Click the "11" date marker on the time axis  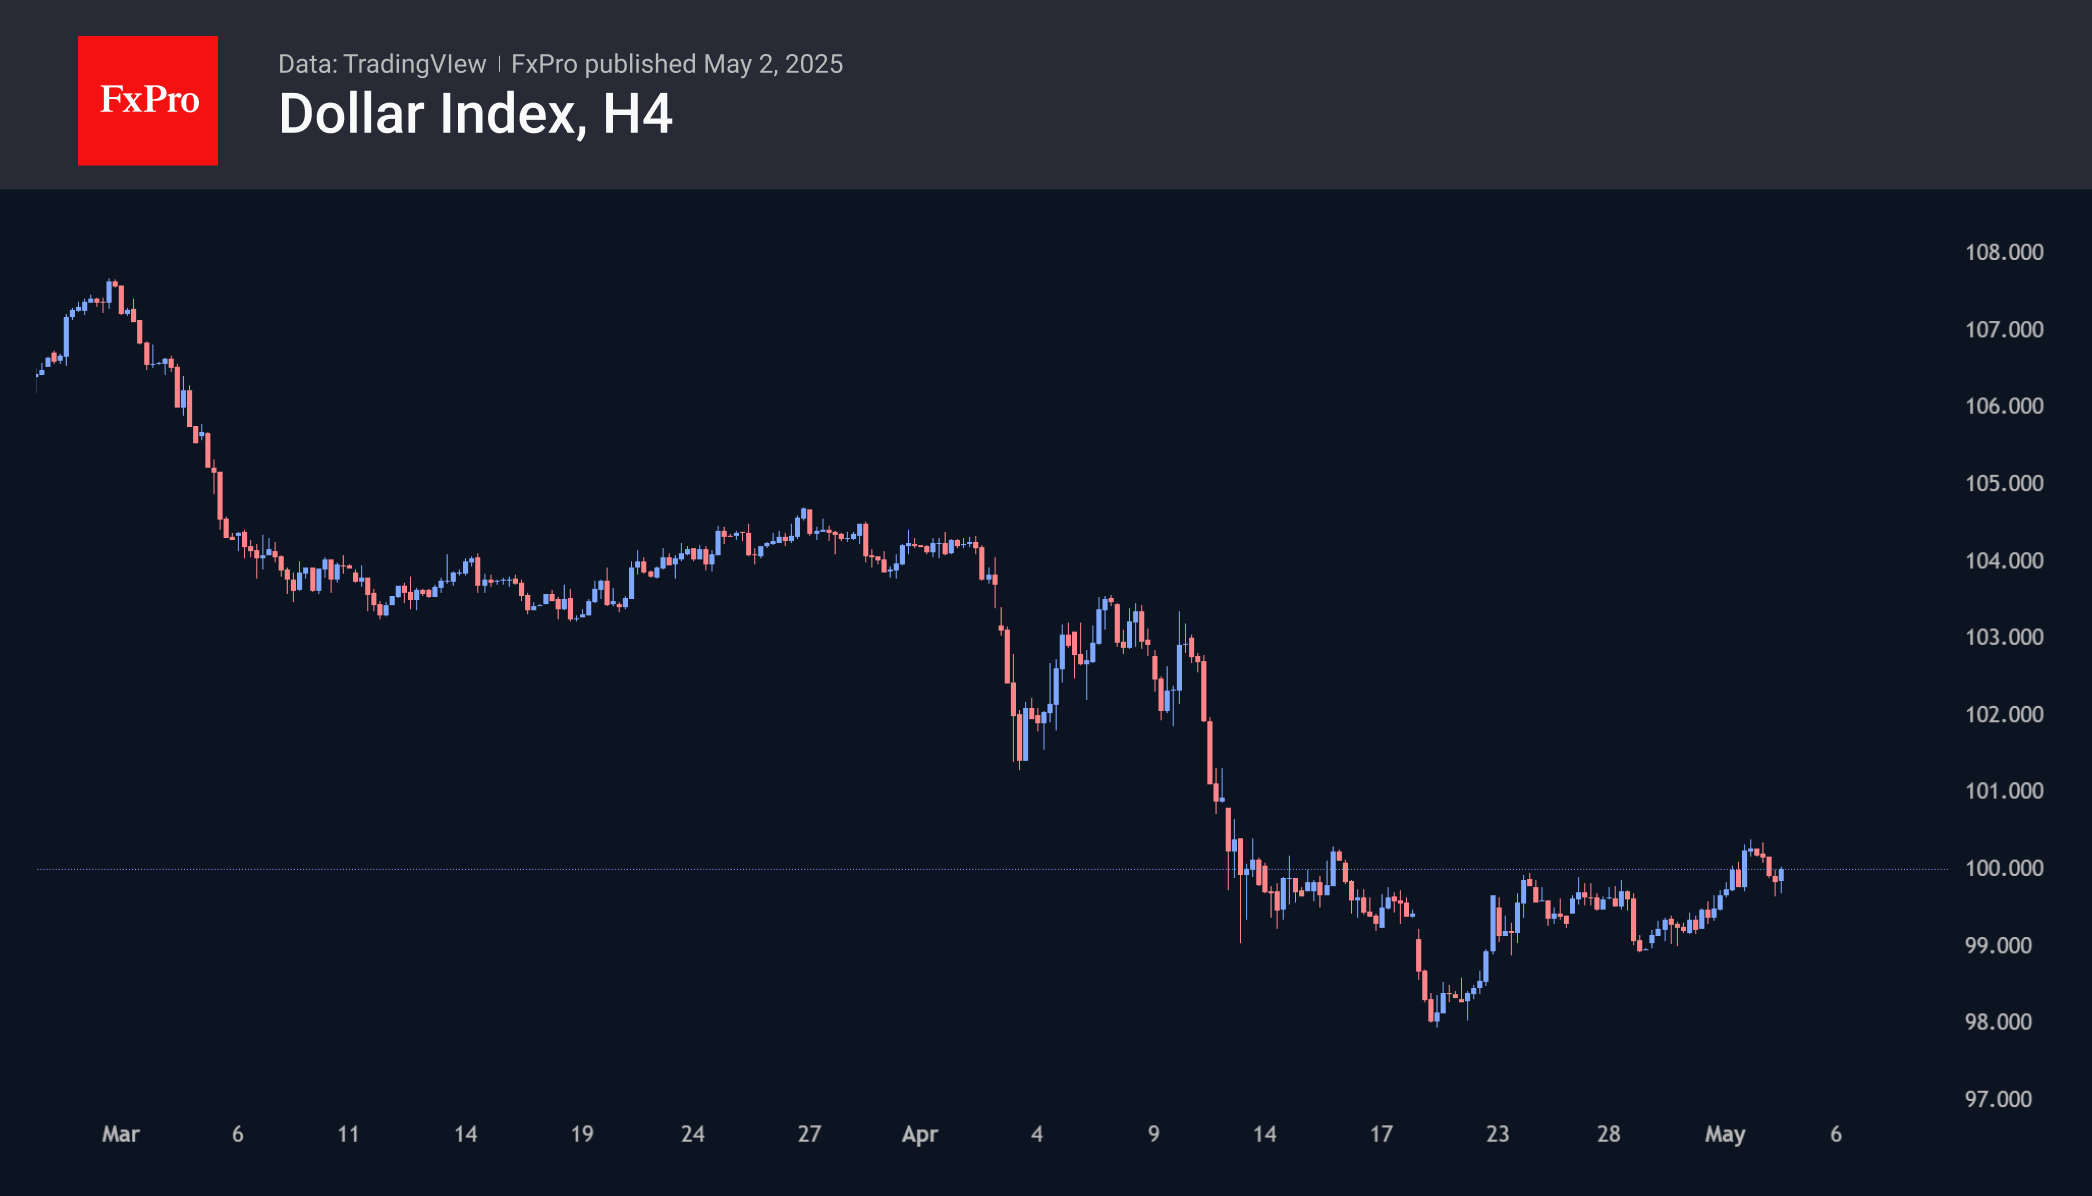348,1134
